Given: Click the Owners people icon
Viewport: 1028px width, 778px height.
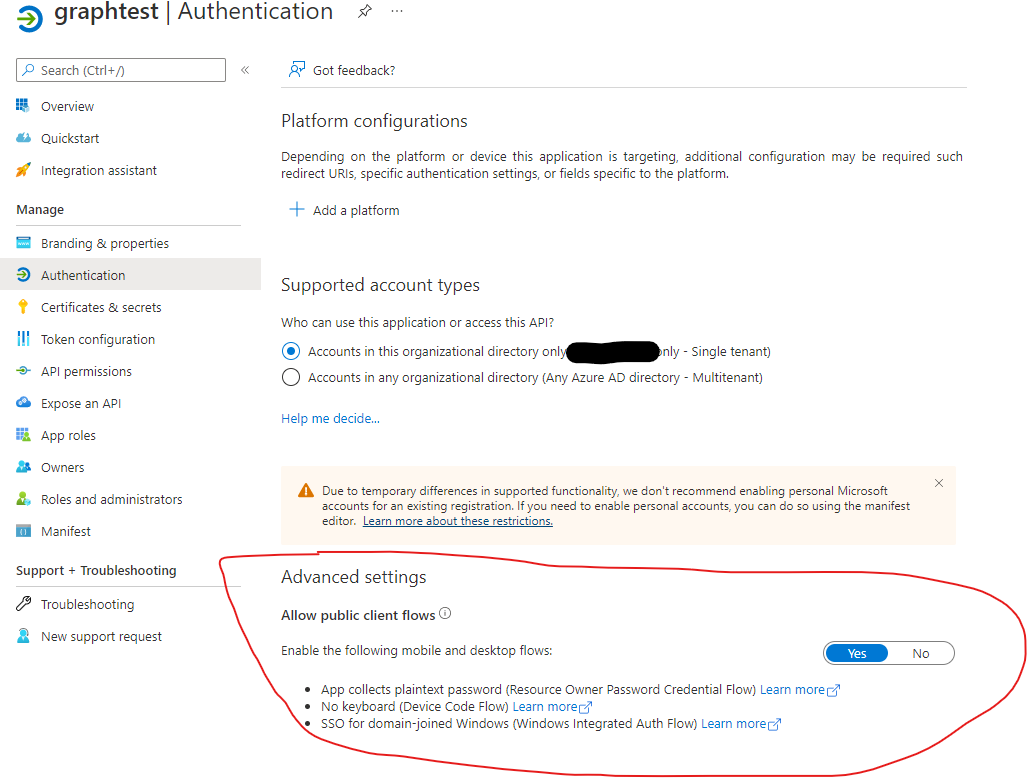Looking at the screenshot, I should pos(23,467).
